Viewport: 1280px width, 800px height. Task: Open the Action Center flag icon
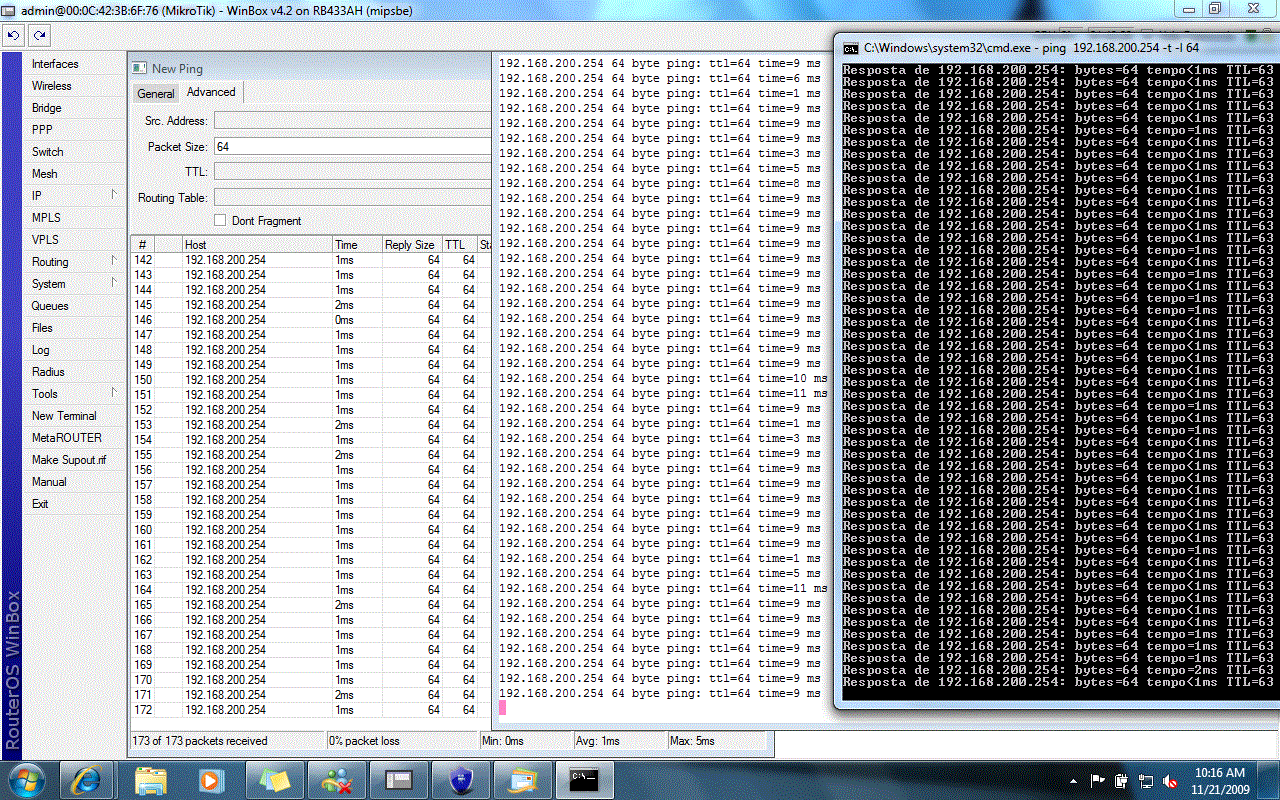[1098, 780]
